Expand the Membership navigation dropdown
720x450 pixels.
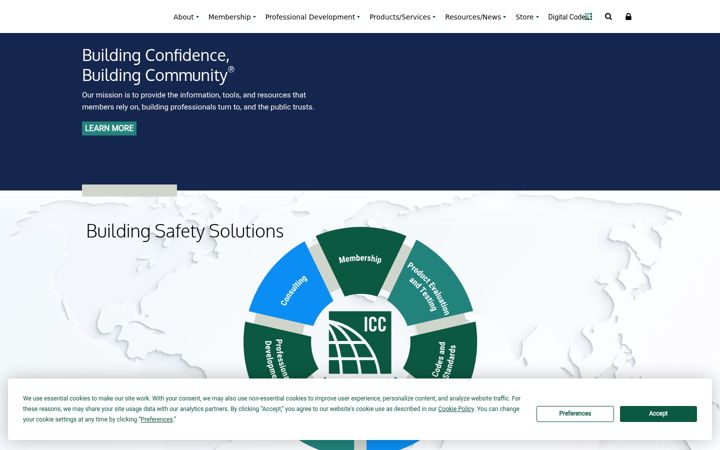coord(232,17)
